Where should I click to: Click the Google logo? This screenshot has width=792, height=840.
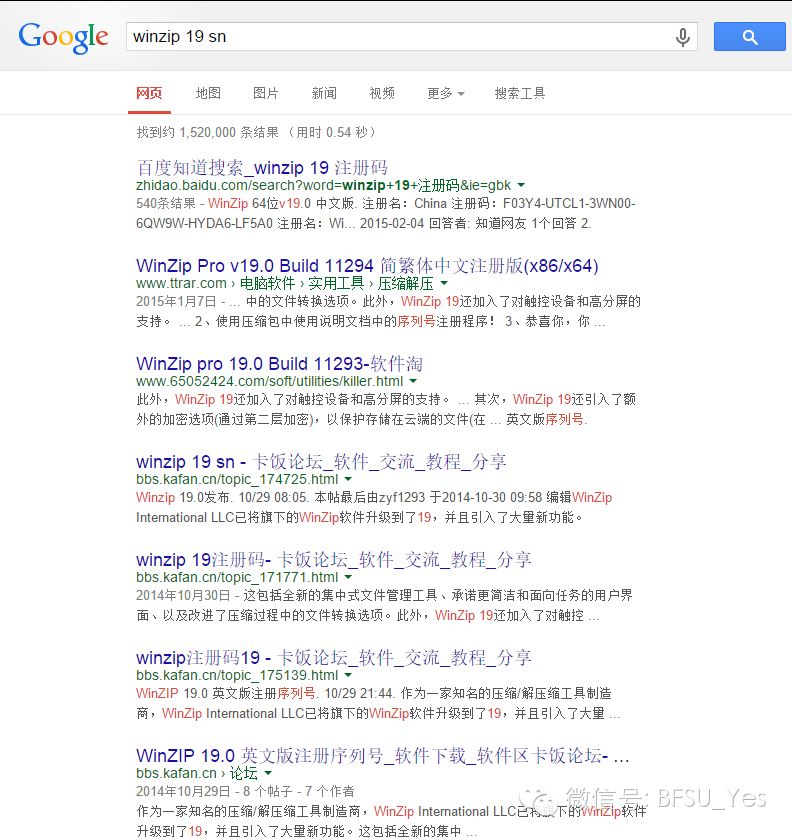pos(63,37)
